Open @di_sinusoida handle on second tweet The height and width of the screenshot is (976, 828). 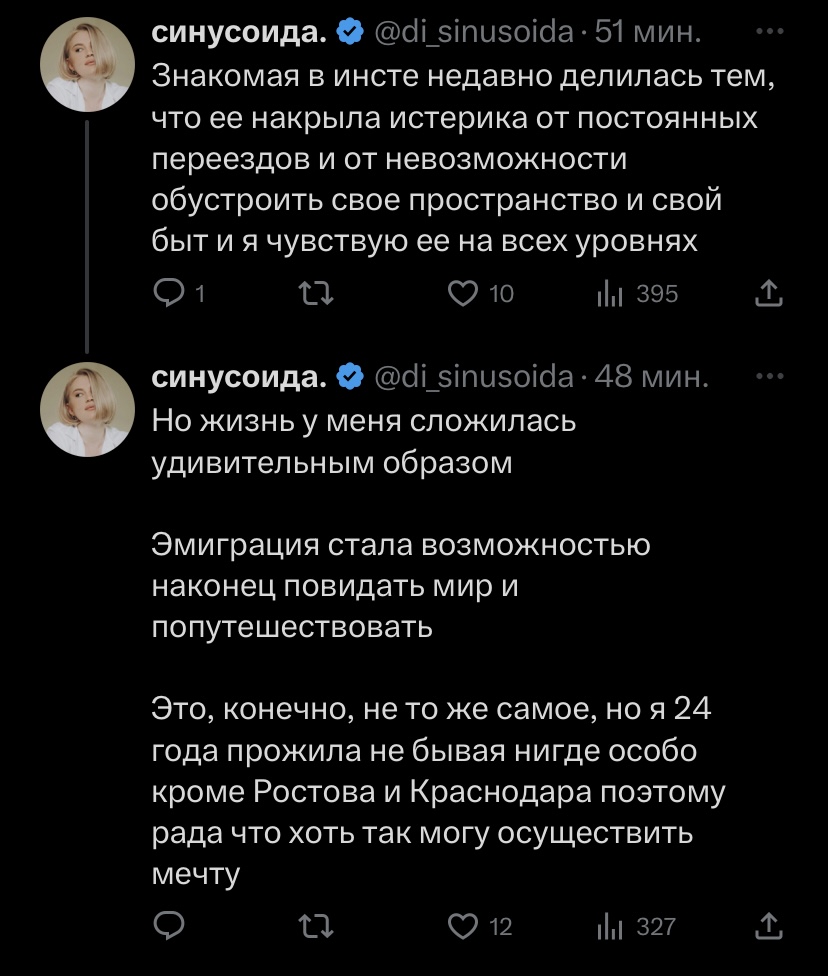click(473, 379)
